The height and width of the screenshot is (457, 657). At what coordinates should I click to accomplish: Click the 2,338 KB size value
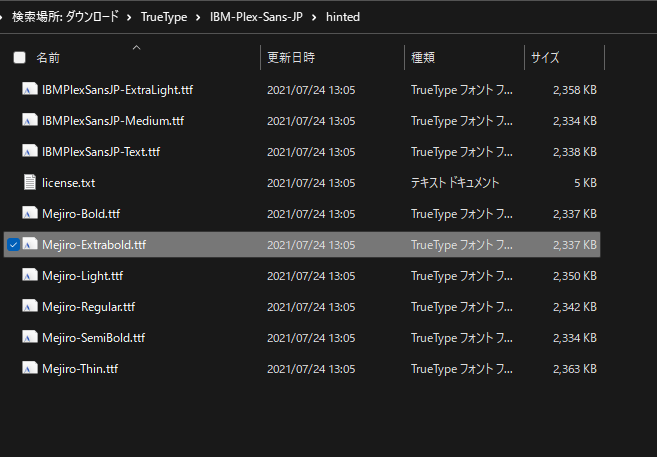574,152
